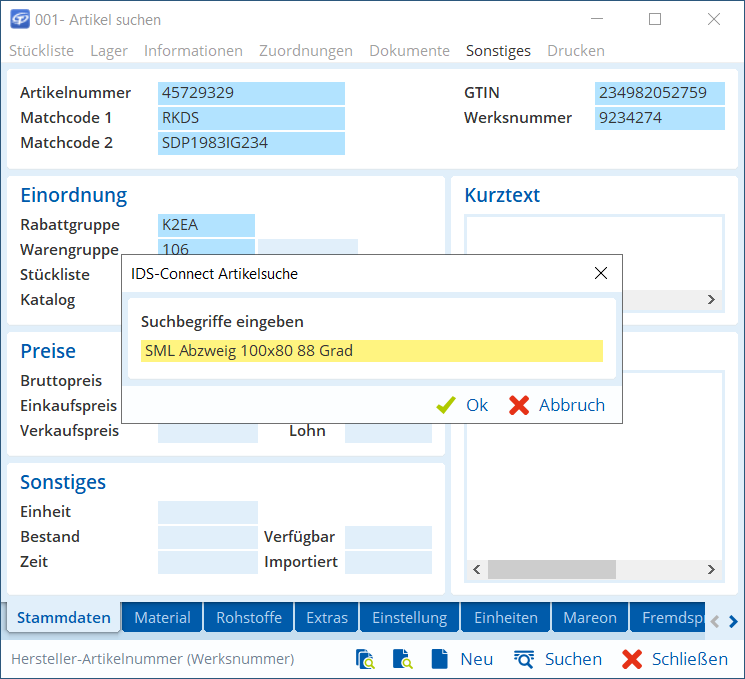Switch to the Material tab
745x679 pixels.
(162, 617)
